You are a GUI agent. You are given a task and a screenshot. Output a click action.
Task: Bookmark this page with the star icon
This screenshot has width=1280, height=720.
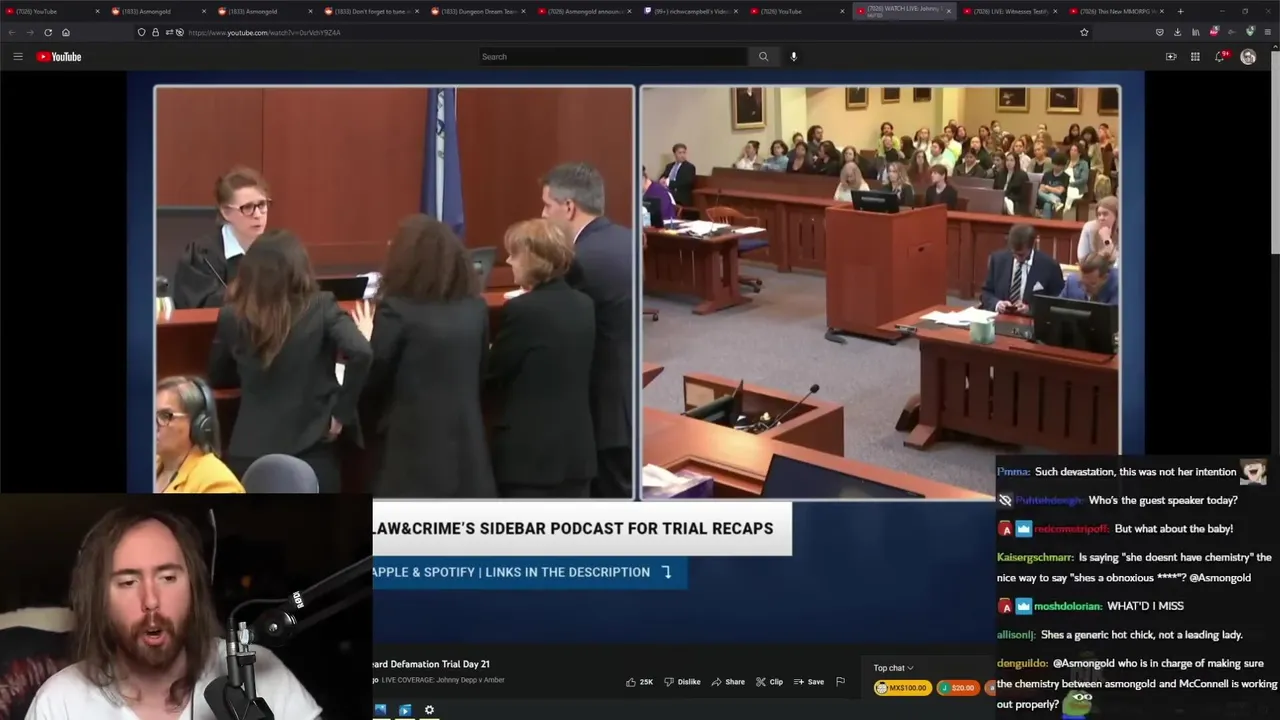click(1084, 32)
